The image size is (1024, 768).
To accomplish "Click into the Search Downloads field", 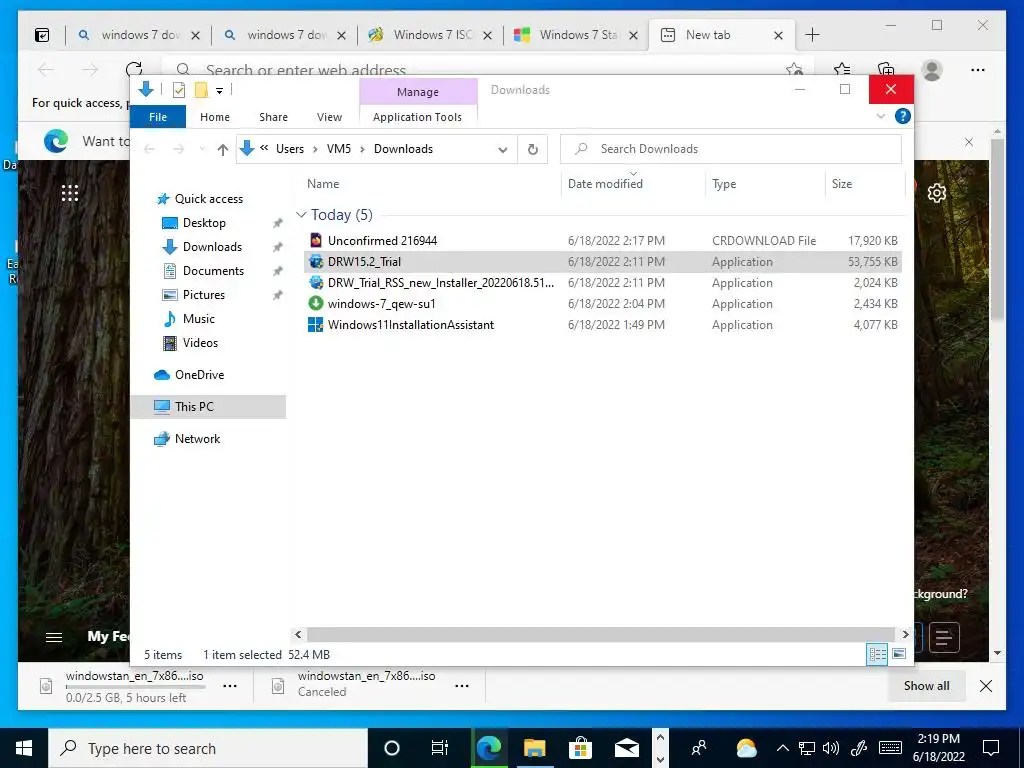I will point(731,149).
